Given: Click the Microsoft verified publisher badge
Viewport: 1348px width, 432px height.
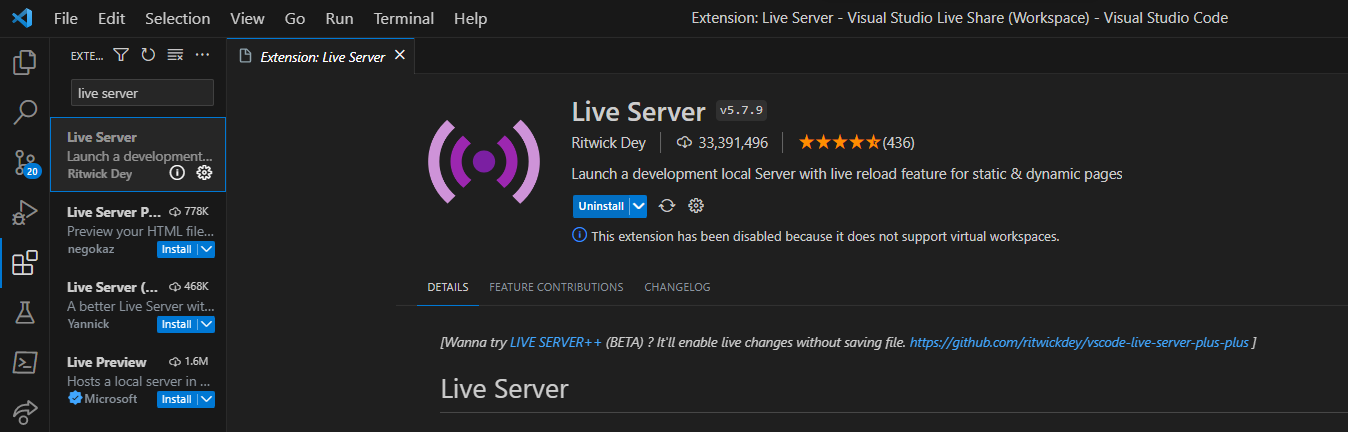Looking at the screenshot, I should (74, 398).
